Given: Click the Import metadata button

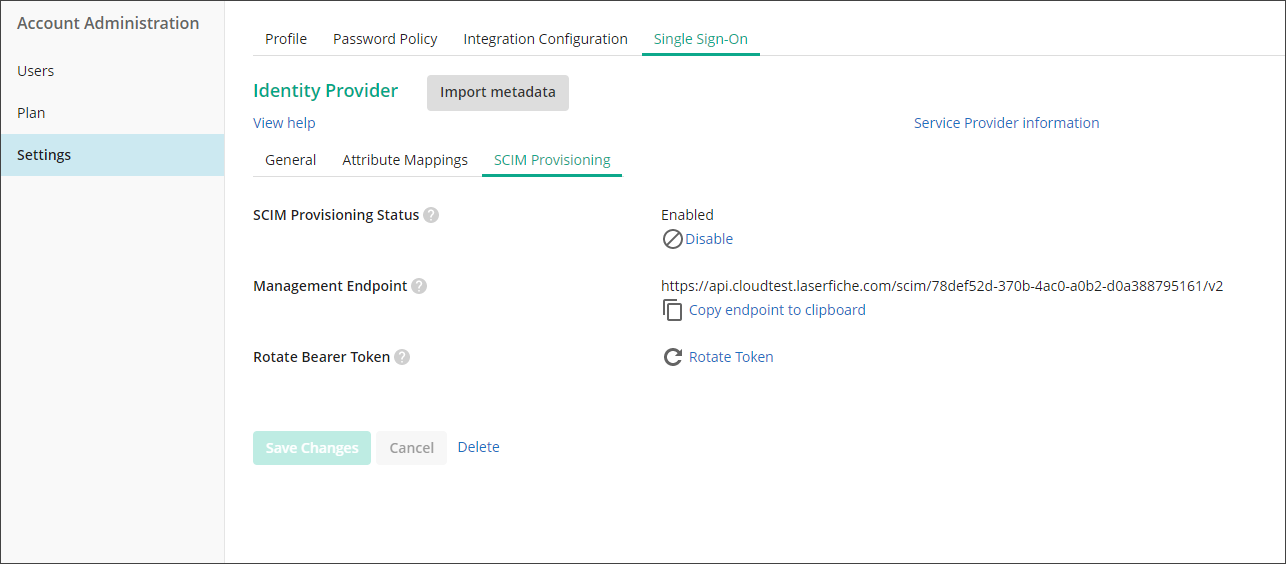Looking at the screenshot, I should pyautogui.click(x=498, y=92).
